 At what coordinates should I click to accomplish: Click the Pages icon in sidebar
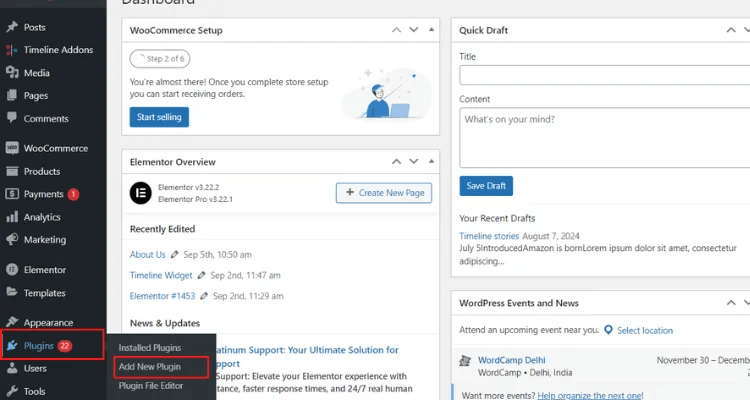point(12,95)
